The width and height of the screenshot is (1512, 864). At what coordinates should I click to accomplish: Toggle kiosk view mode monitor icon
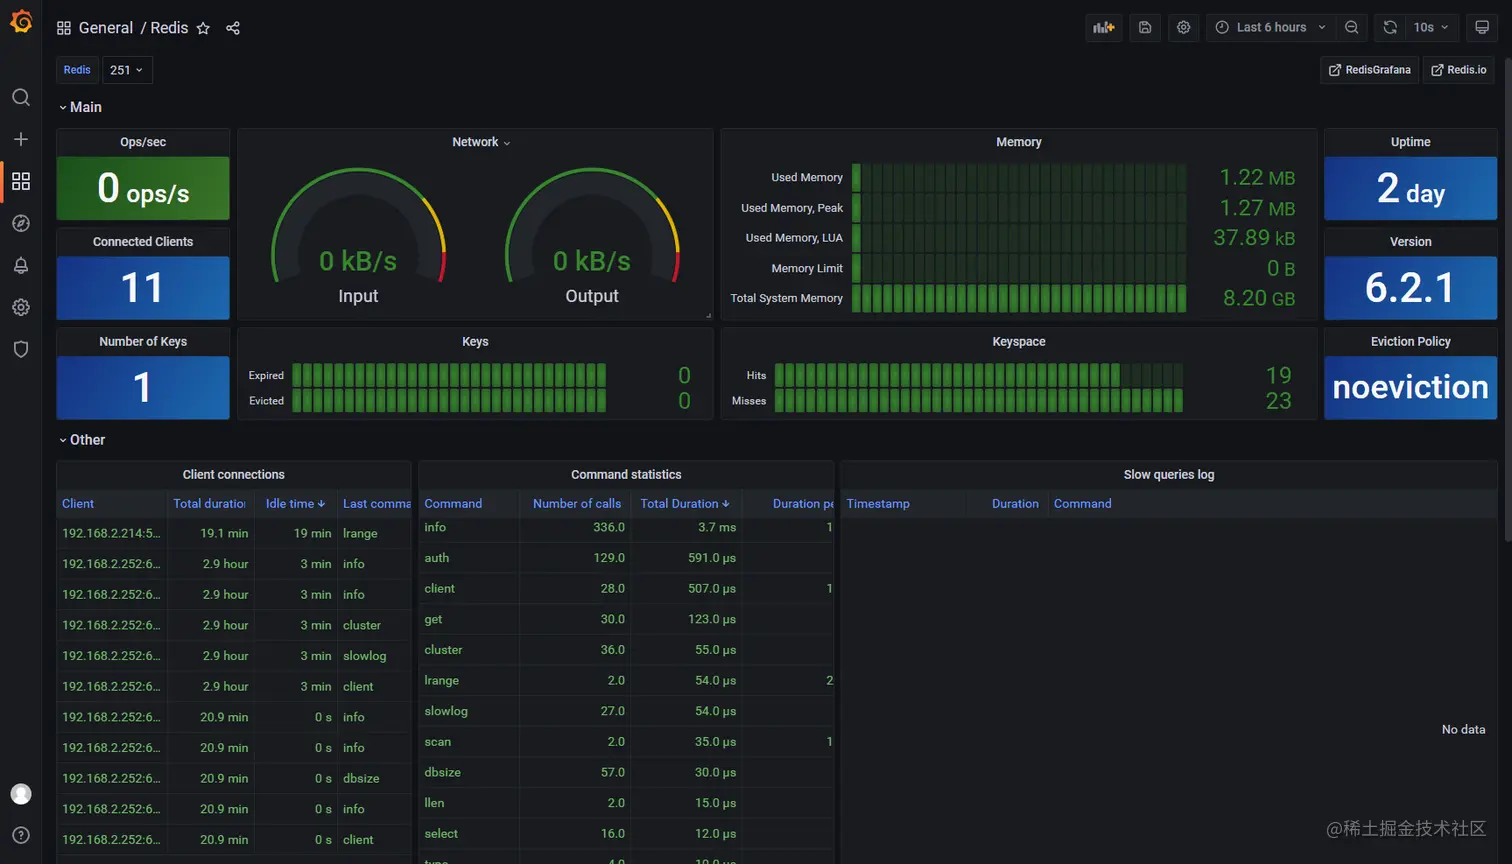[x=1483, y=28]
